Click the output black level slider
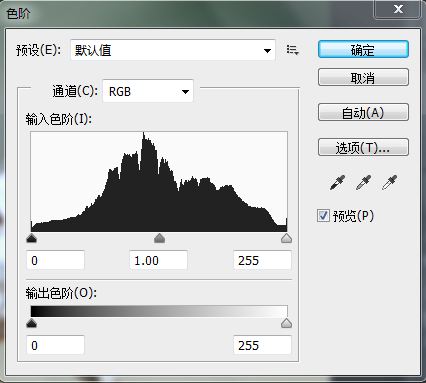 [x=31, y=323]
